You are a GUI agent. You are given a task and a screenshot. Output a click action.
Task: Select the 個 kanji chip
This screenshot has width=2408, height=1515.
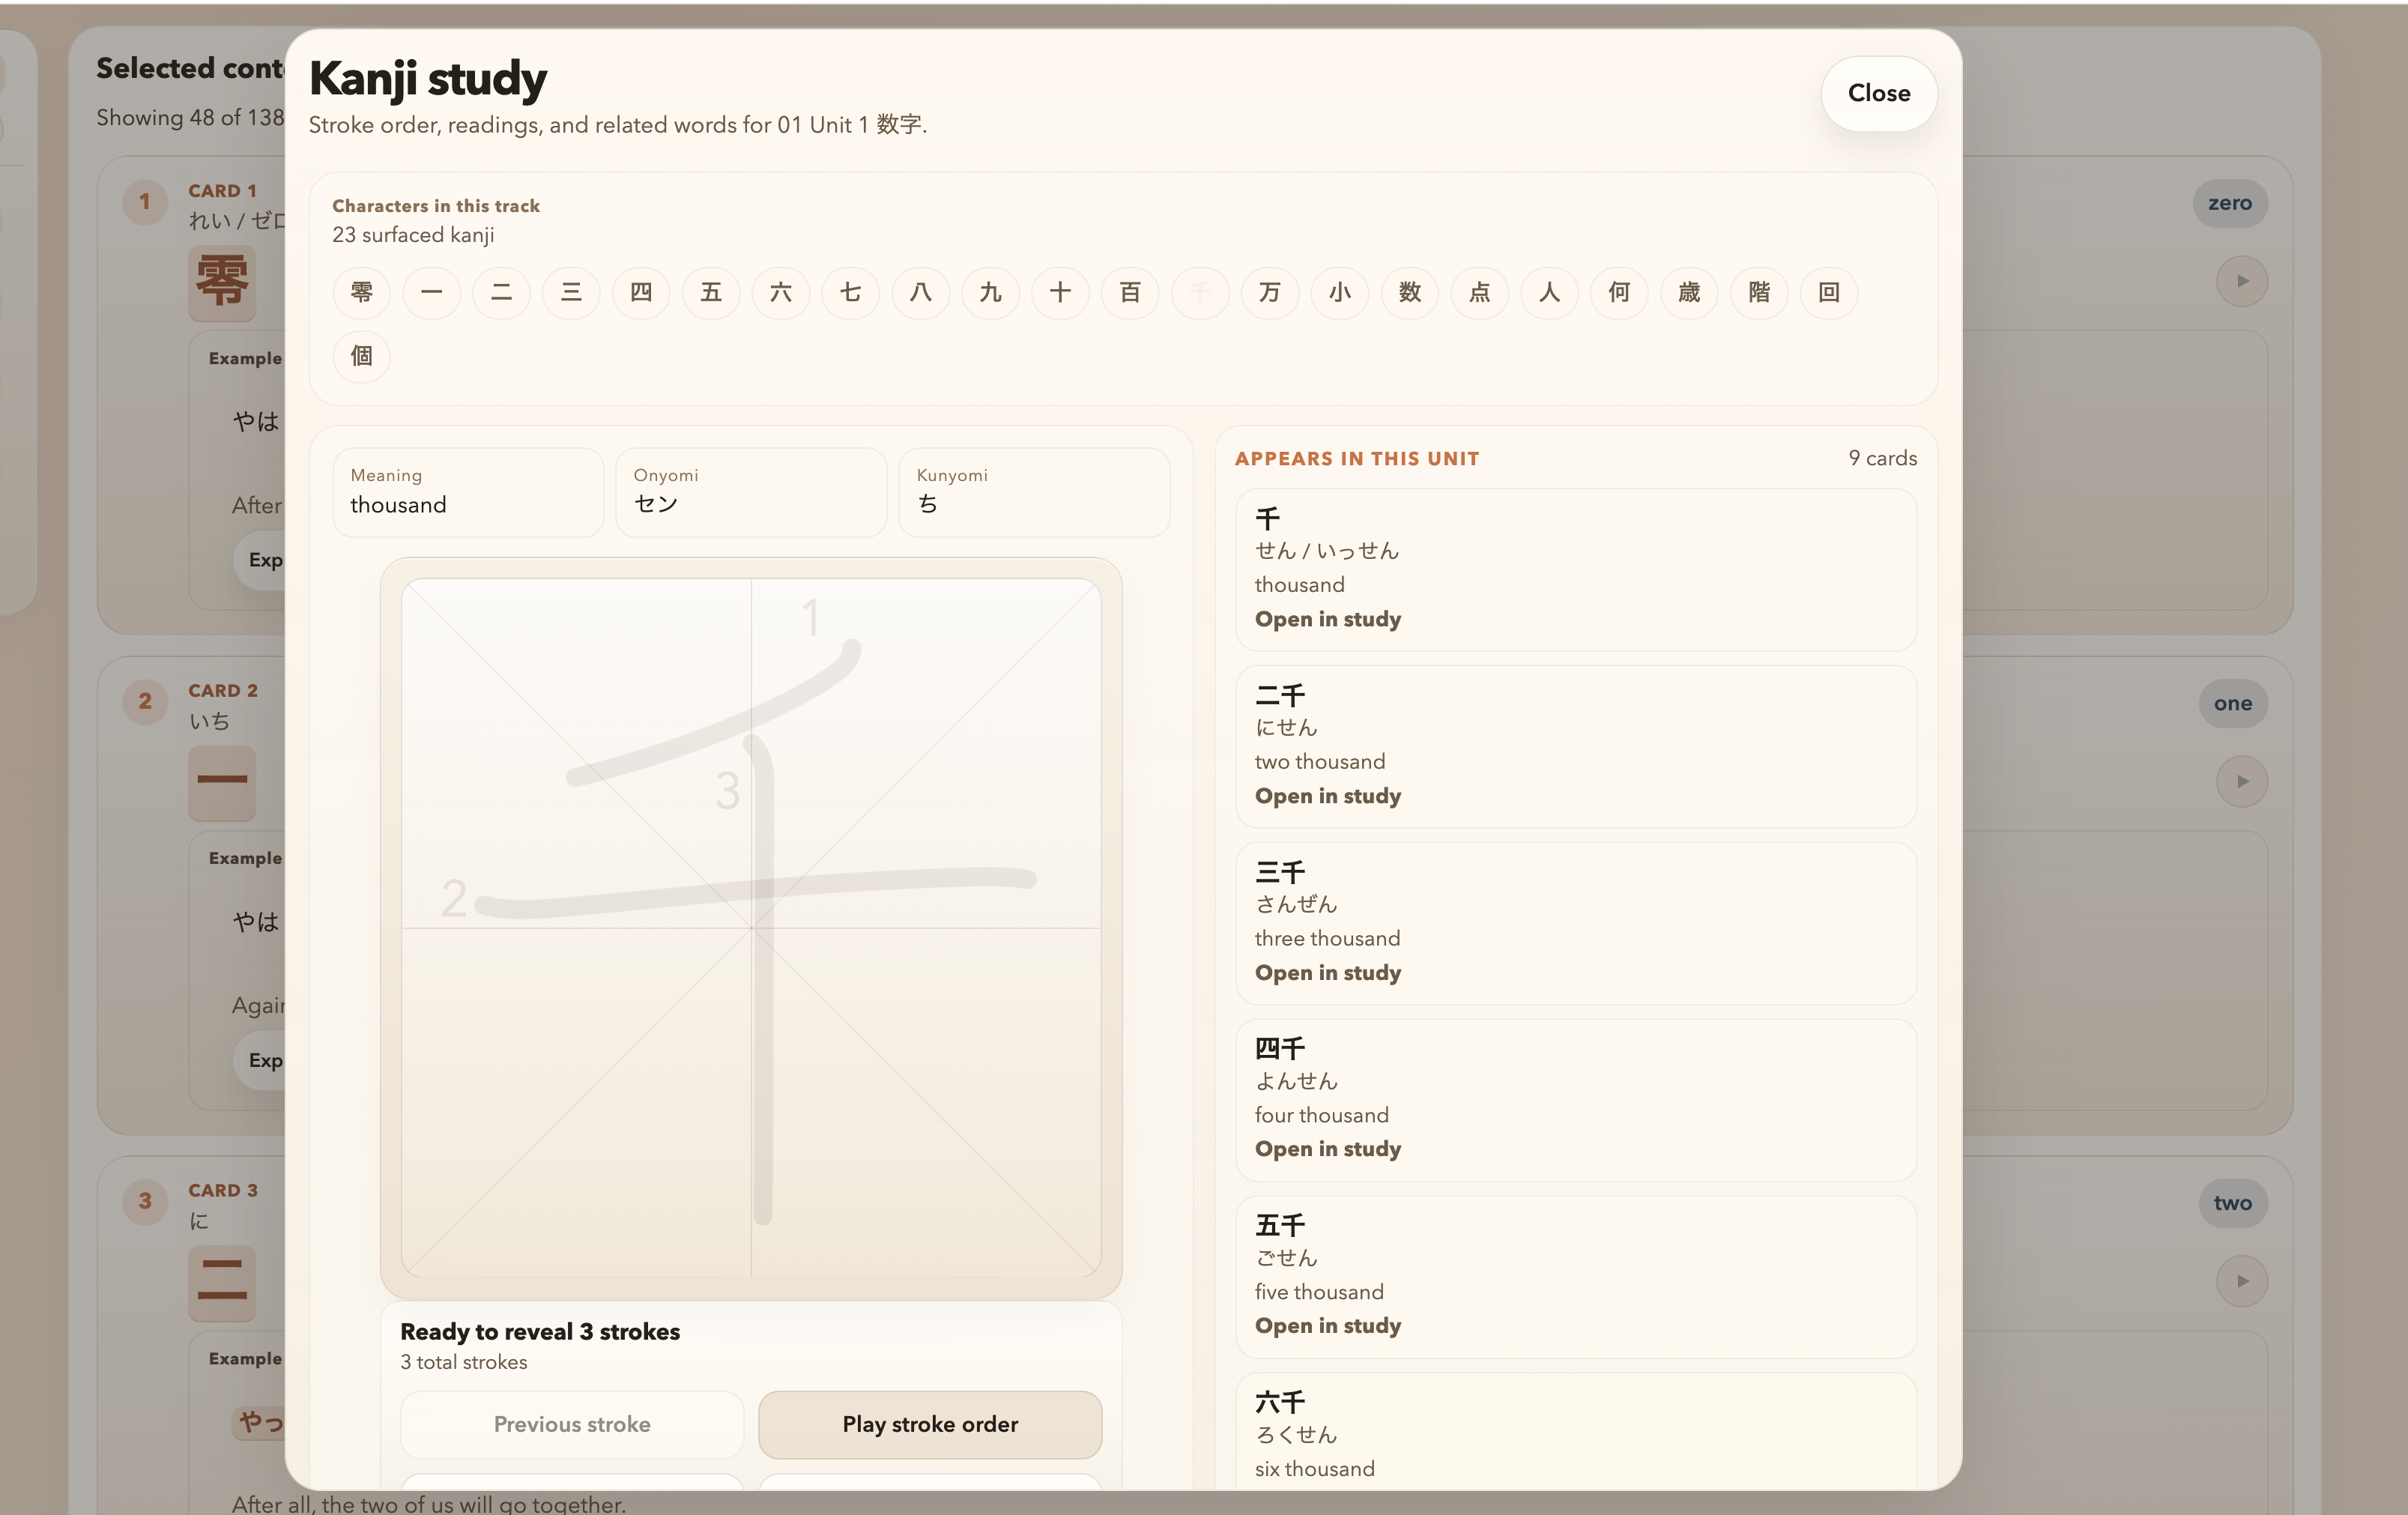(x=362, y=356)
